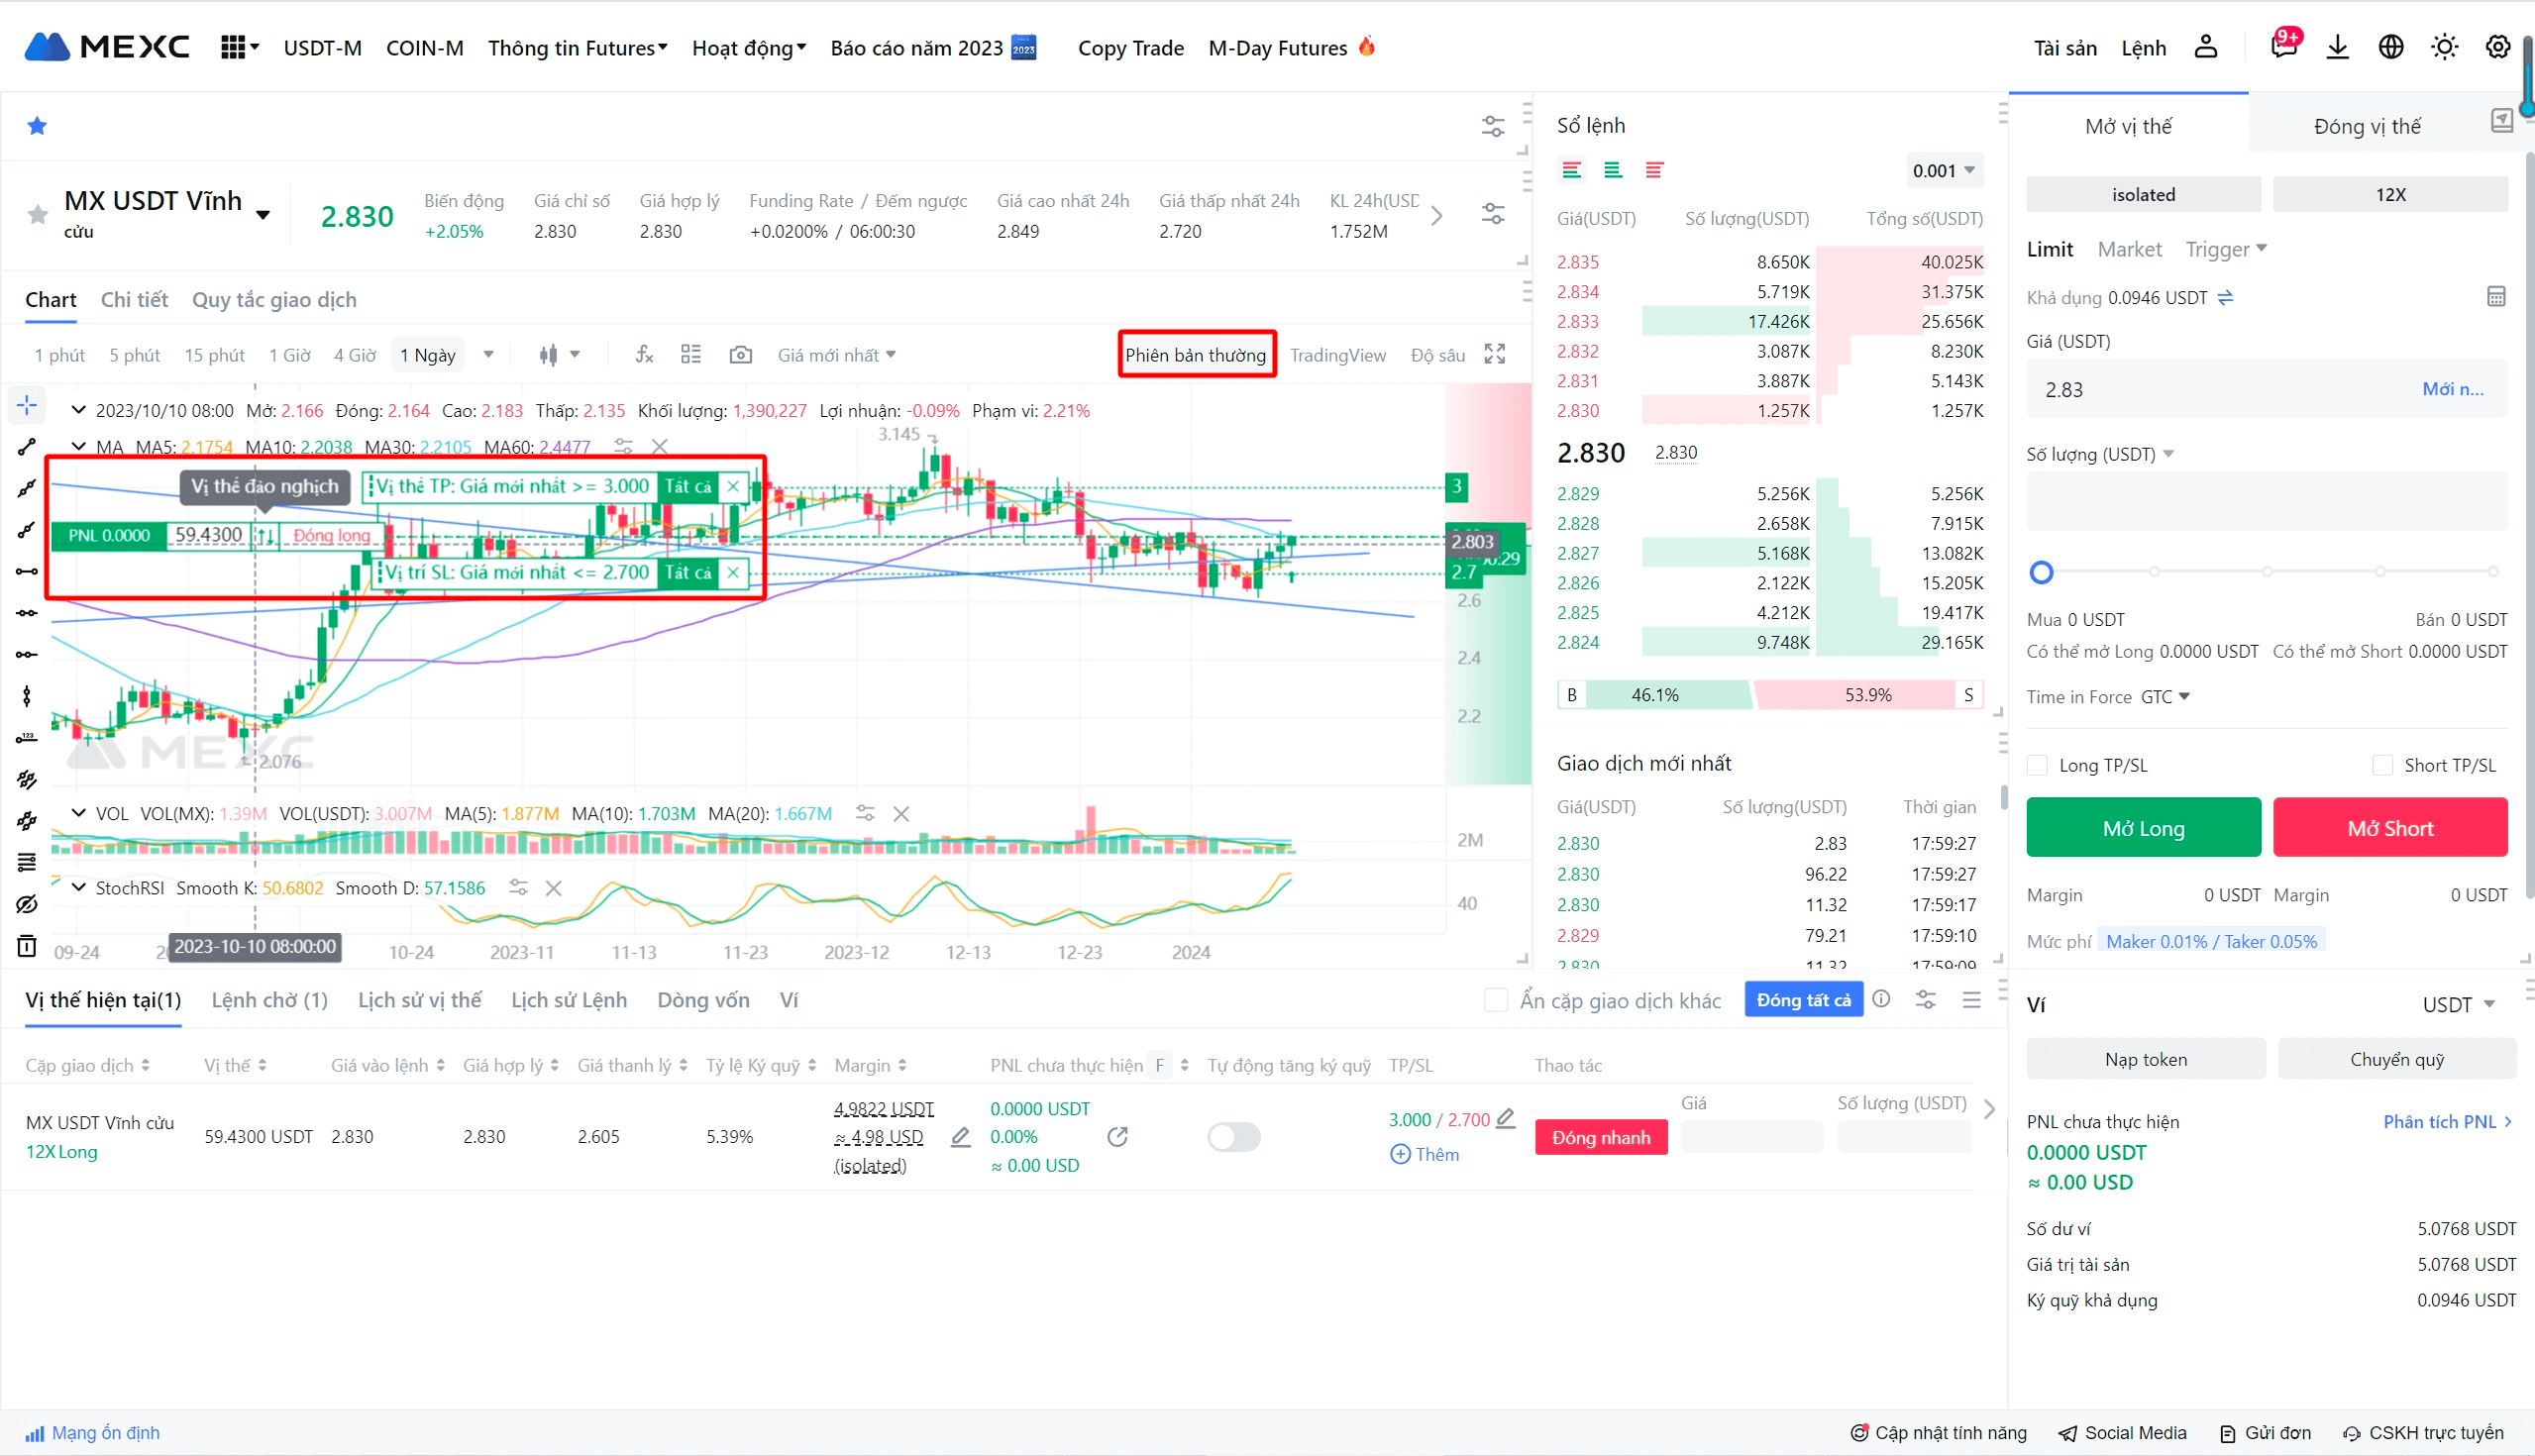Screen dimensions: 2535x1456
Task: Click the Mở Long button
Action: click(x=2143, y=828)
